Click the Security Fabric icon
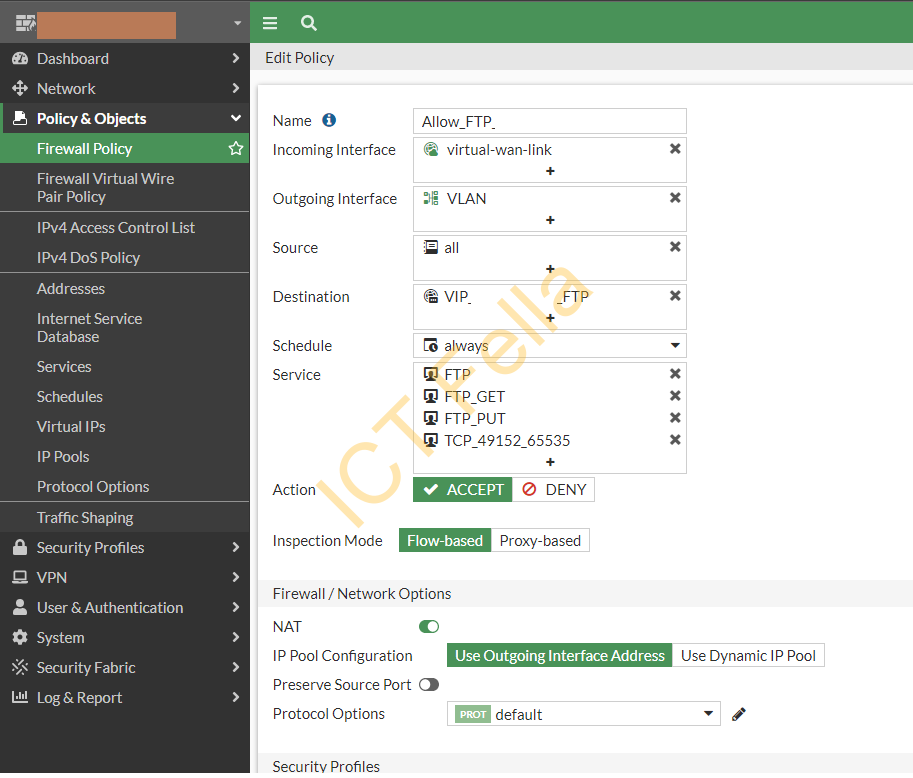The image size is (913, 778). (20, 667)
